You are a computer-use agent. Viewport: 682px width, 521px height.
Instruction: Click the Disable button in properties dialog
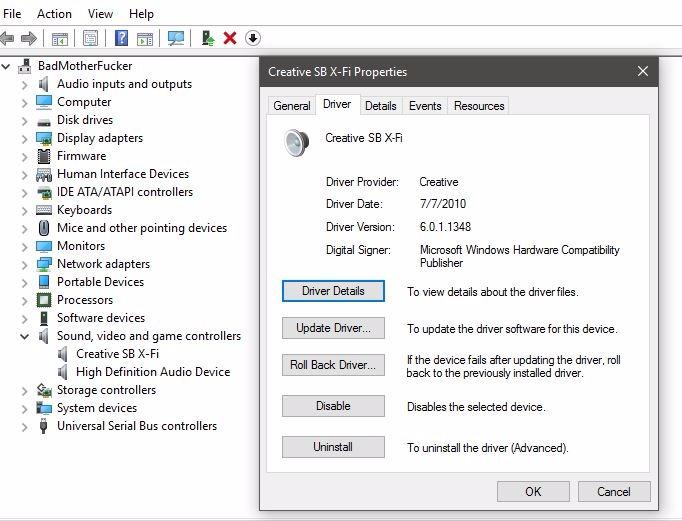pos(333,406)
